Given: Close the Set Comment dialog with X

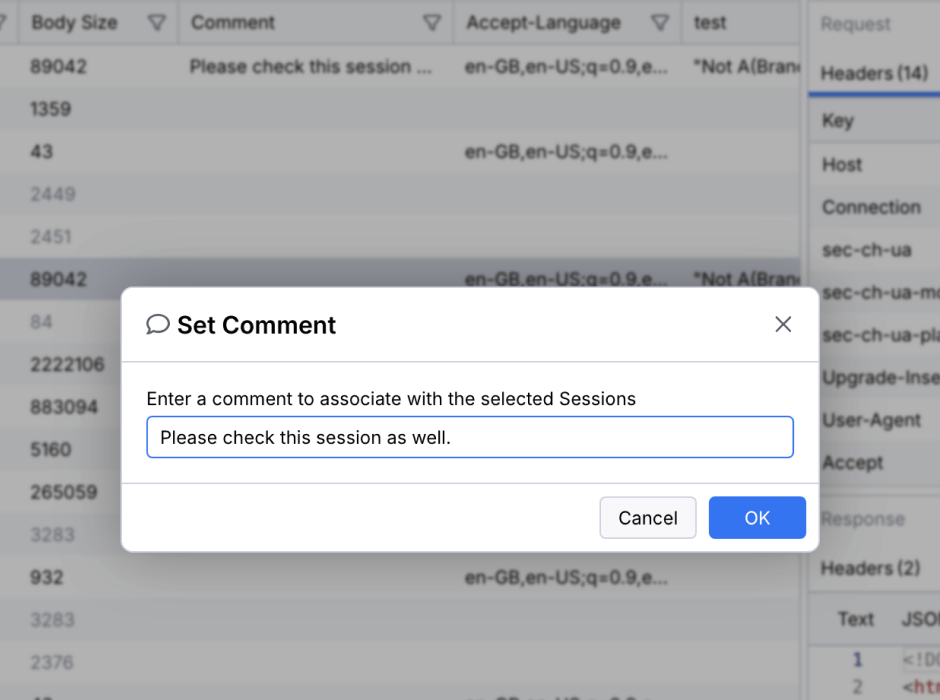Looking at the screenshot, I should (x=783, y=324).
